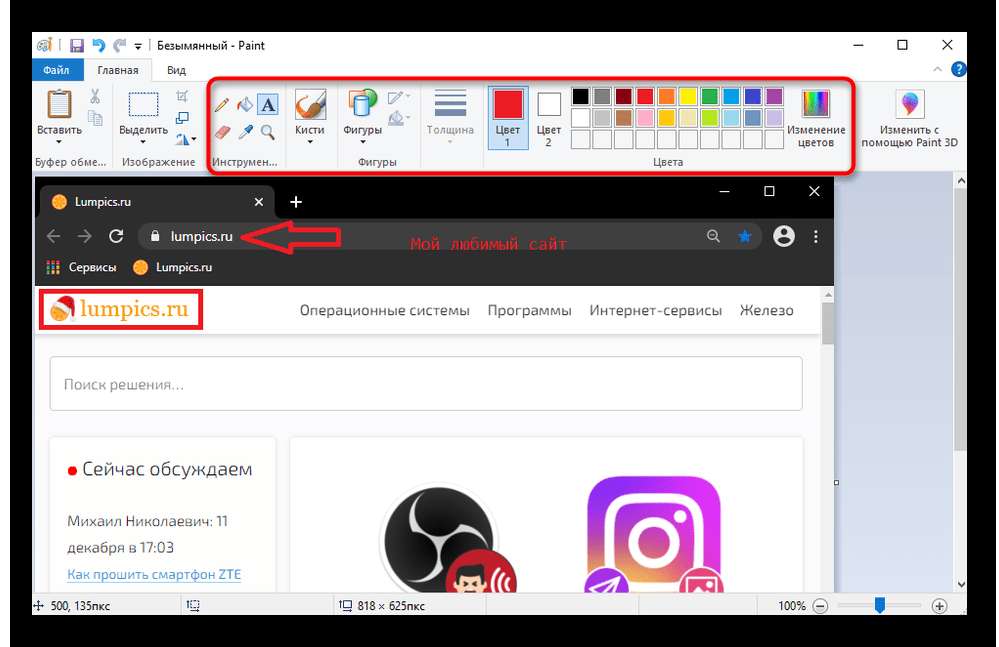Select the Eraser tool
This screenshot has height=647, width=999.
click(222, 132)
